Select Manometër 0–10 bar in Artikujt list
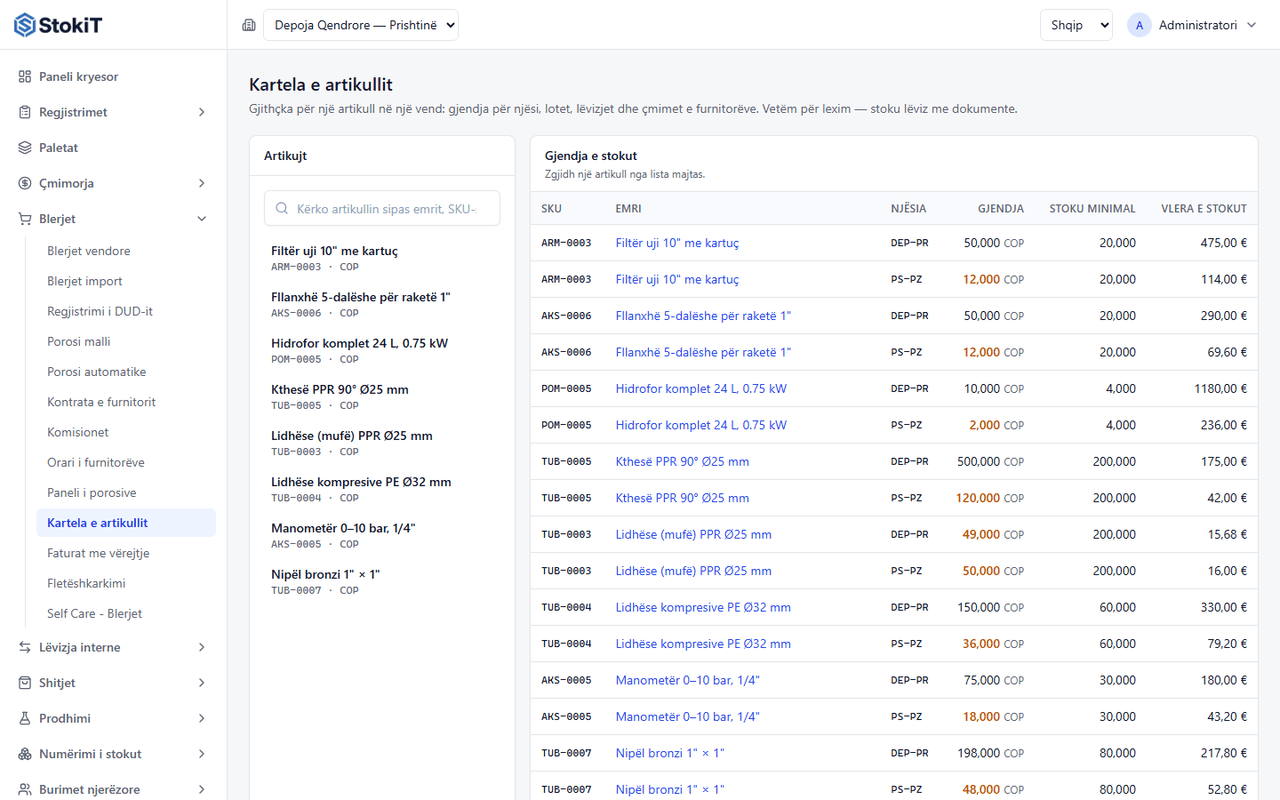This screenshot has width=1280, height=800. [x=382, y=535]
